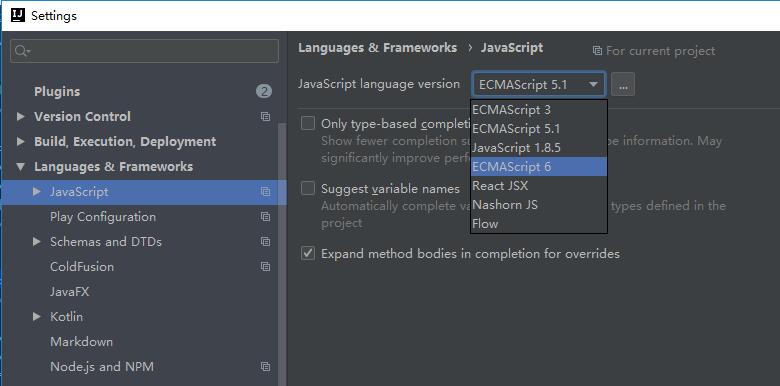
Task: Click the For current project label text
Action: (660, 51)
